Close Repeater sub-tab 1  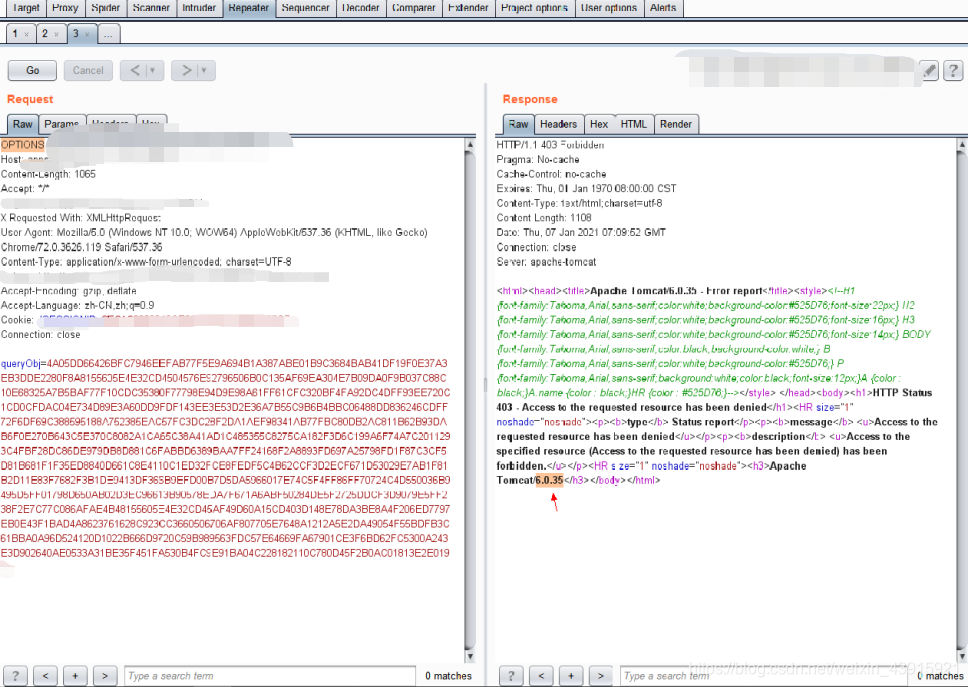tap(26, 34)
